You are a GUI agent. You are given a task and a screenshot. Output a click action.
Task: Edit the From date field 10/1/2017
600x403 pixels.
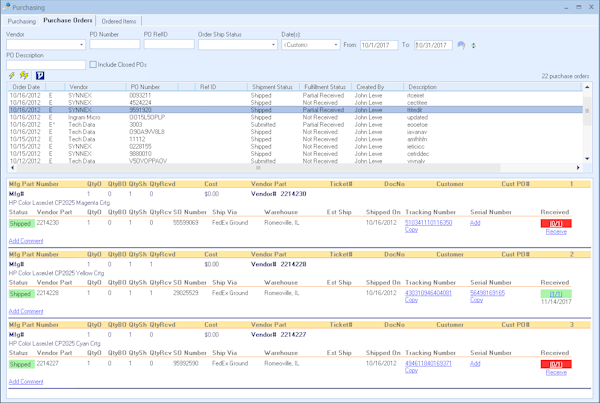point(379,45)
